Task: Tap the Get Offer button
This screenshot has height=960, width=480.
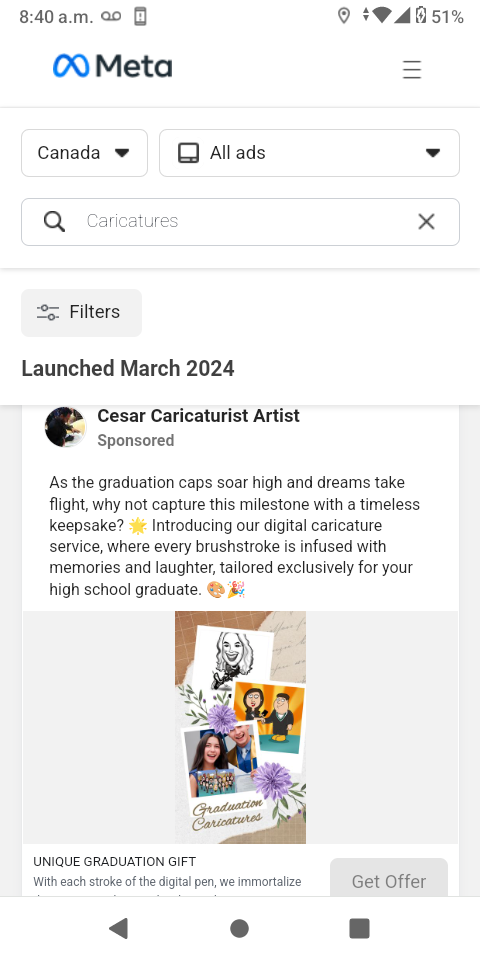Action: click(389, 879)
